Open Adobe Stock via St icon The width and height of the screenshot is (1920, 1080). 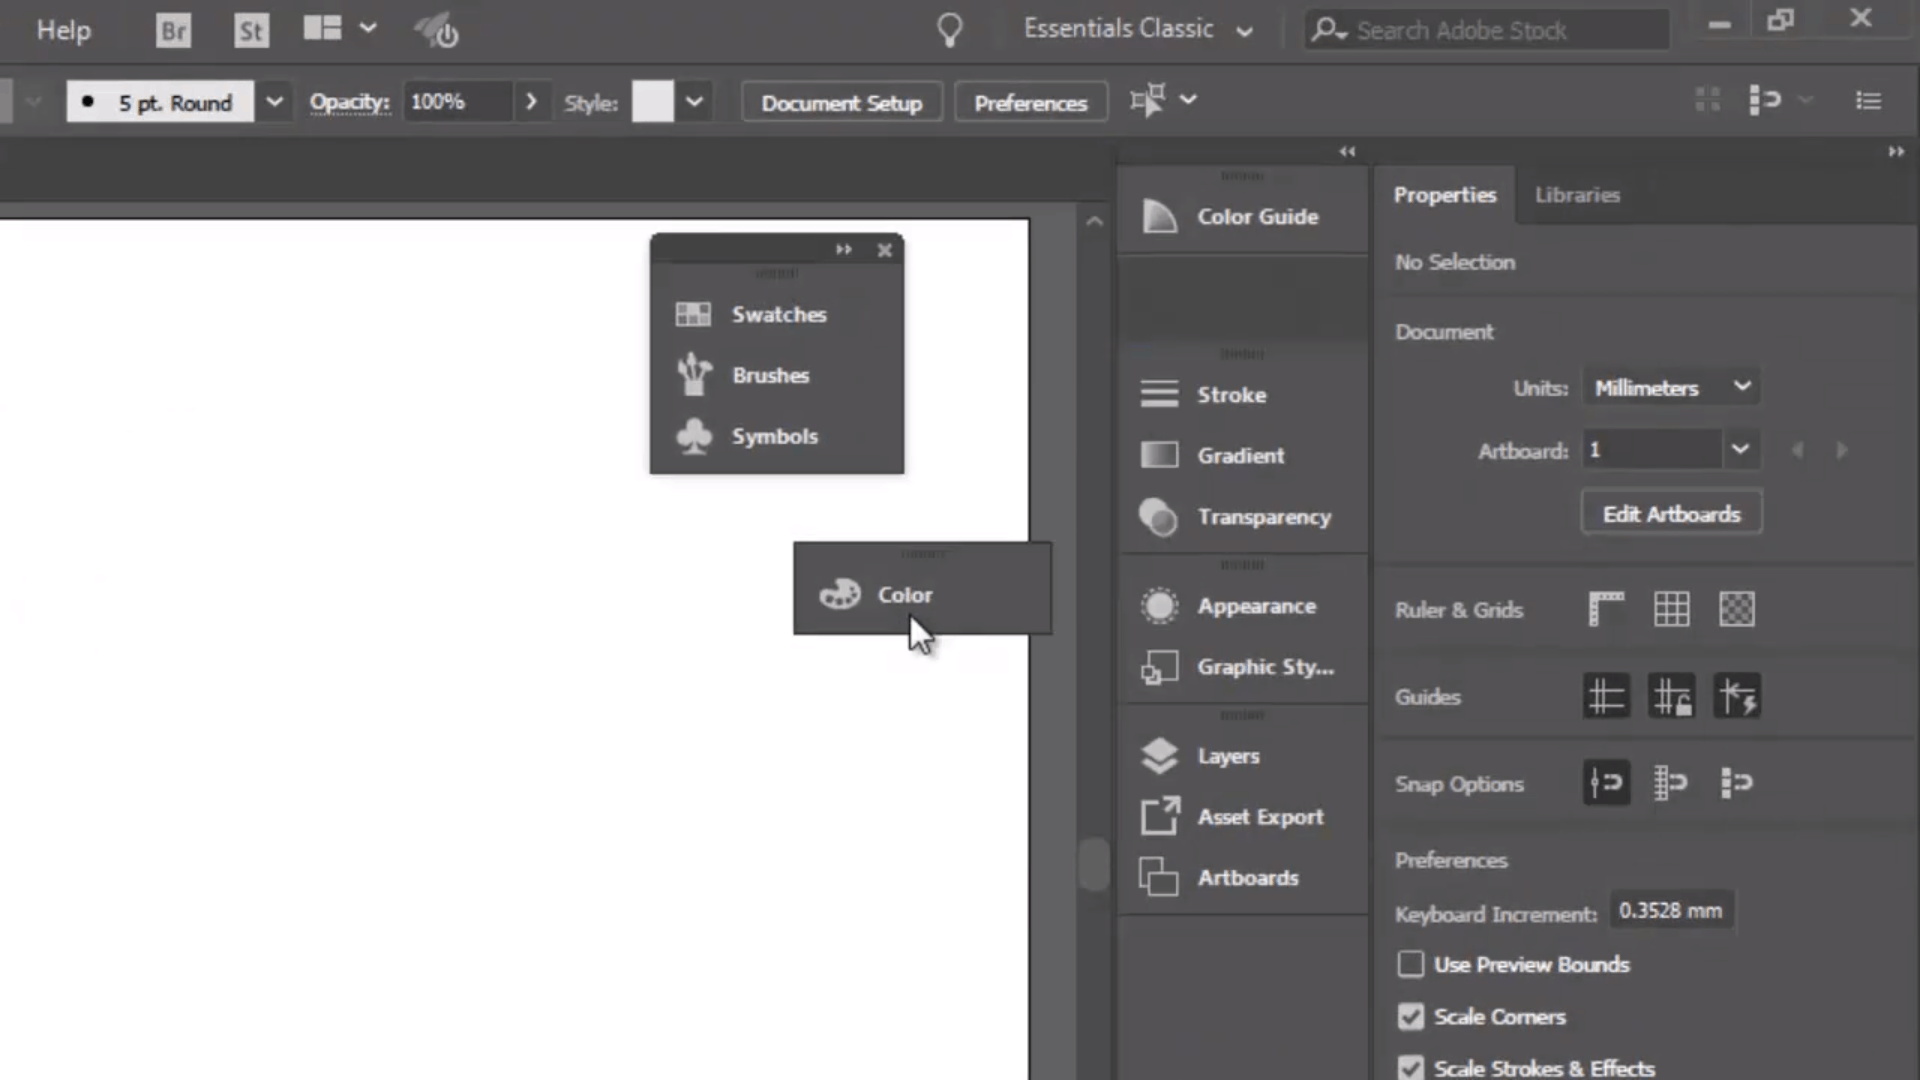251,30
